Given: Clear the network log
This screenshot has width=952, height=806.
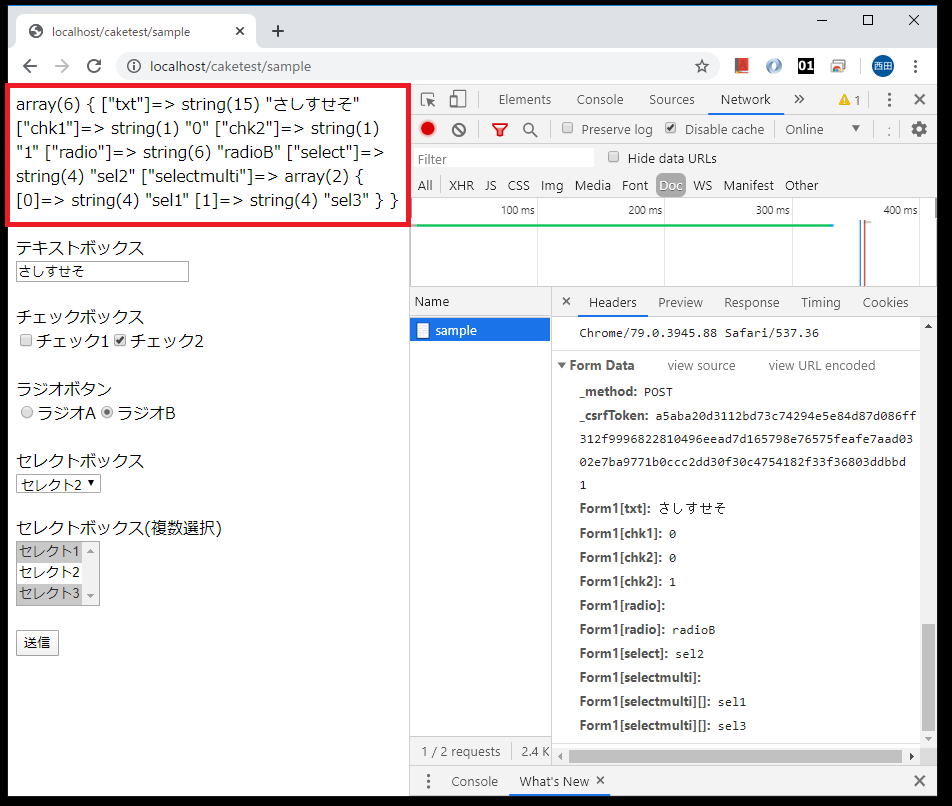Looking at the screenshot, I should click(x=459, y=129).
